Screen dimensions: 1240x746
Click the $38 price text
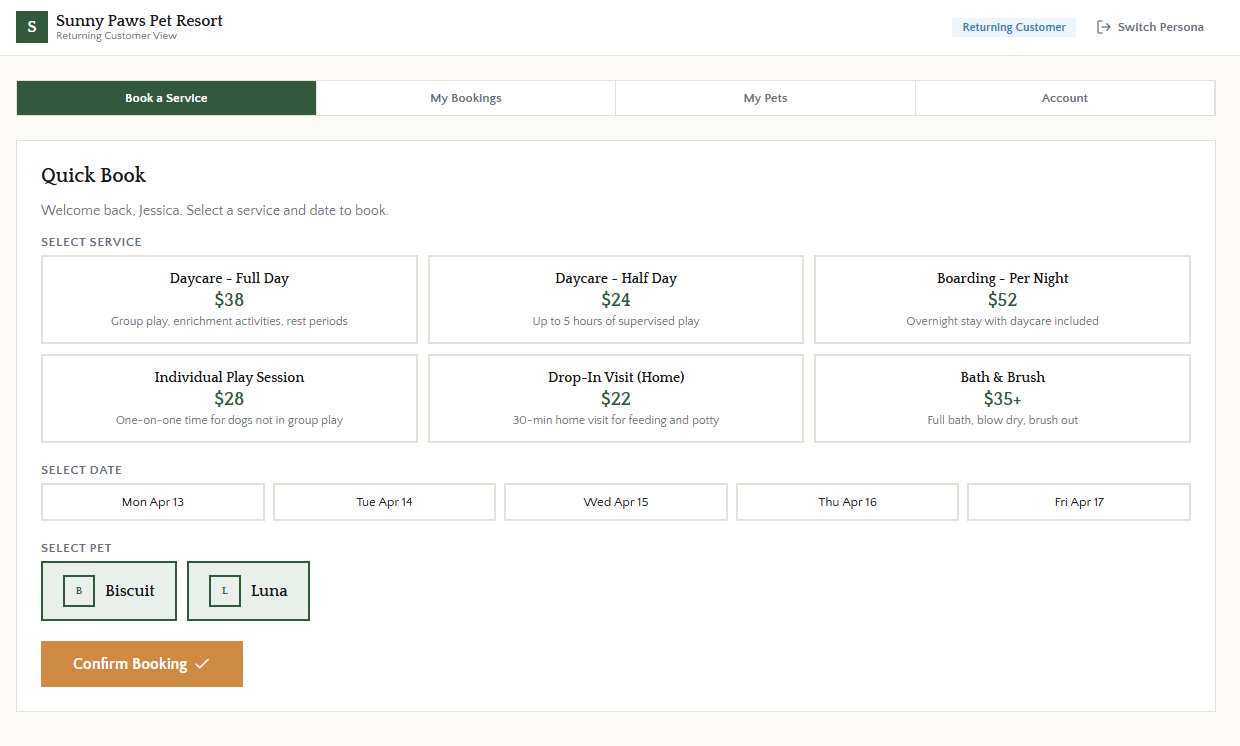click(x=229, y=300)
